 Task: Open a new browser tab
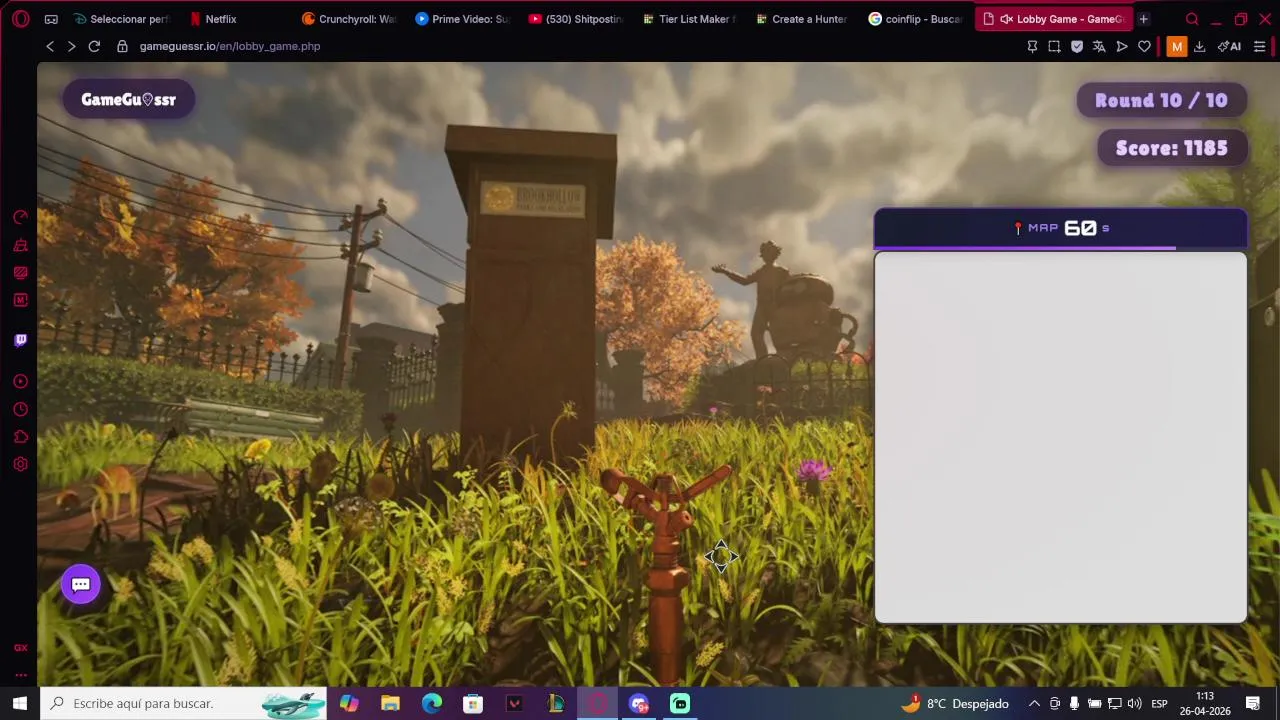pos(1144,19)
